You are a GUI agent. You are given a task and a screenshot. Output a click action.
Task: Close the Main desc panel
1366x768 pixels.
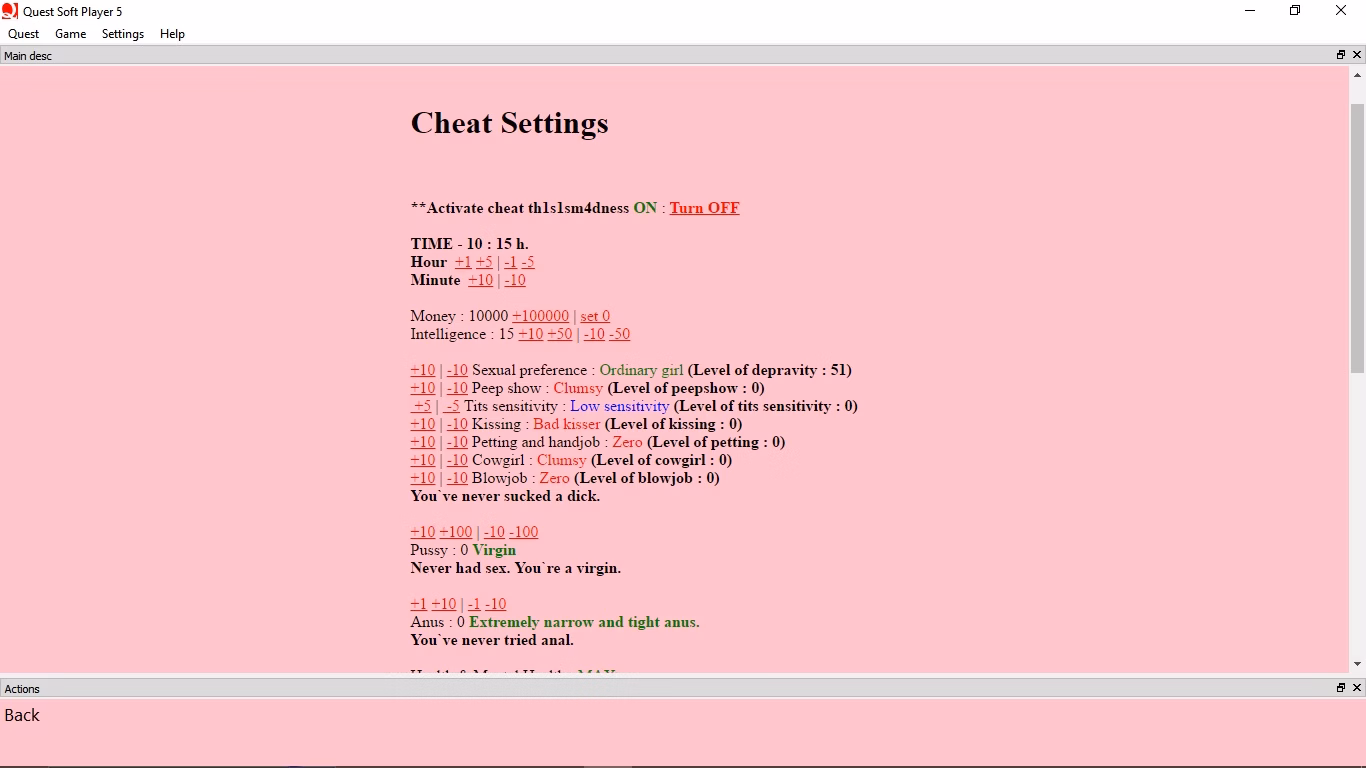[1357, 55]
